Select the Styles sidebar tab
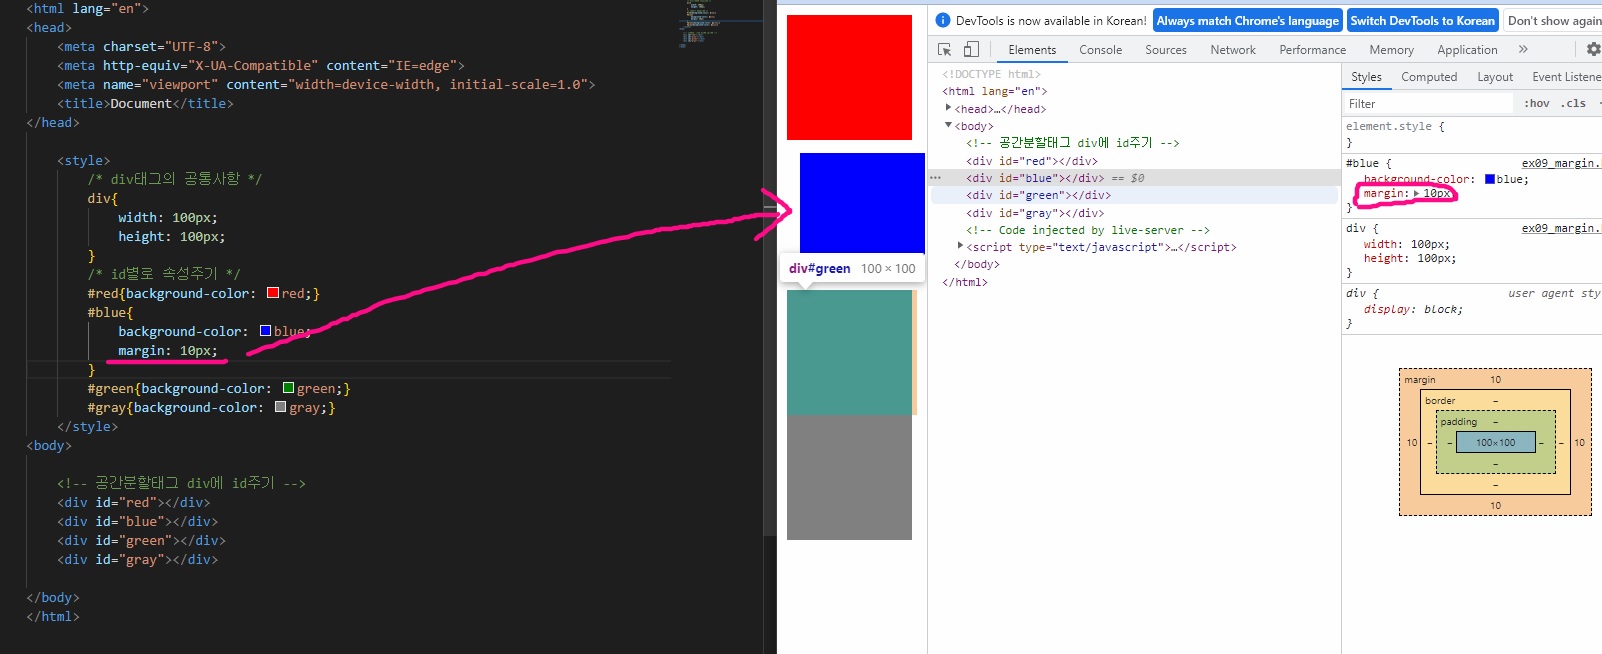This screenshot has width=1602, height=654. coord(1366,77)
